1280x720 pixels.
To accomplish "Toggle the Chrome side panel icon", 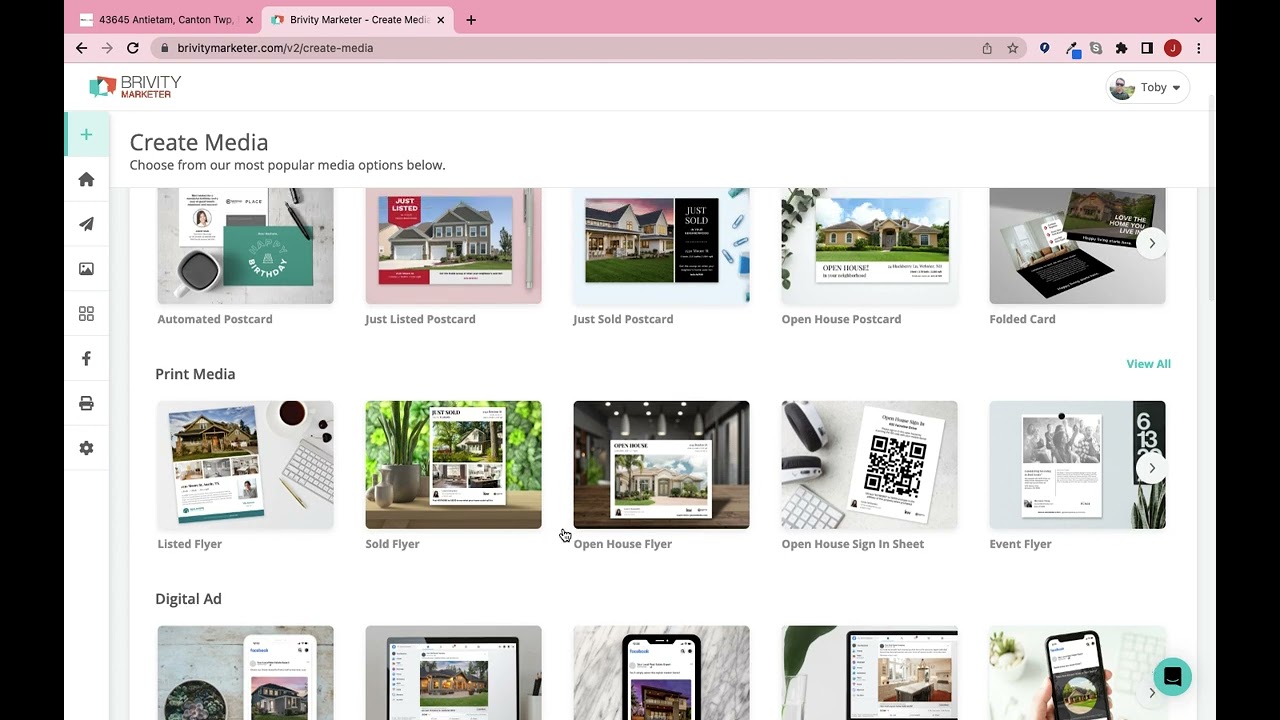I will click(1147, 48).
